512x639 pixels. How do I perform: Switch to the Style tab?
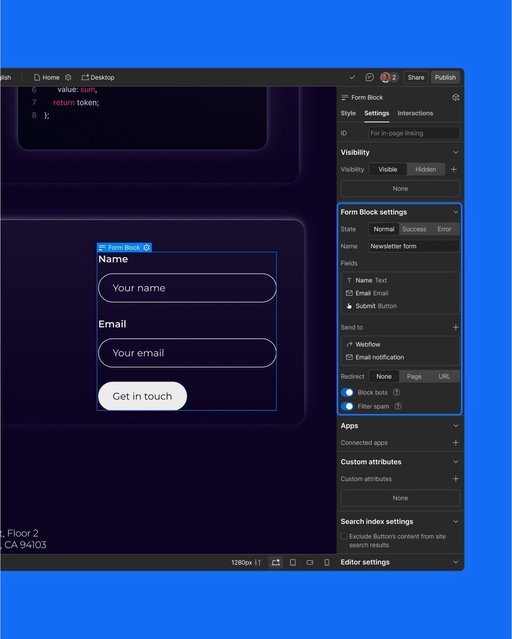coord(348,113)
